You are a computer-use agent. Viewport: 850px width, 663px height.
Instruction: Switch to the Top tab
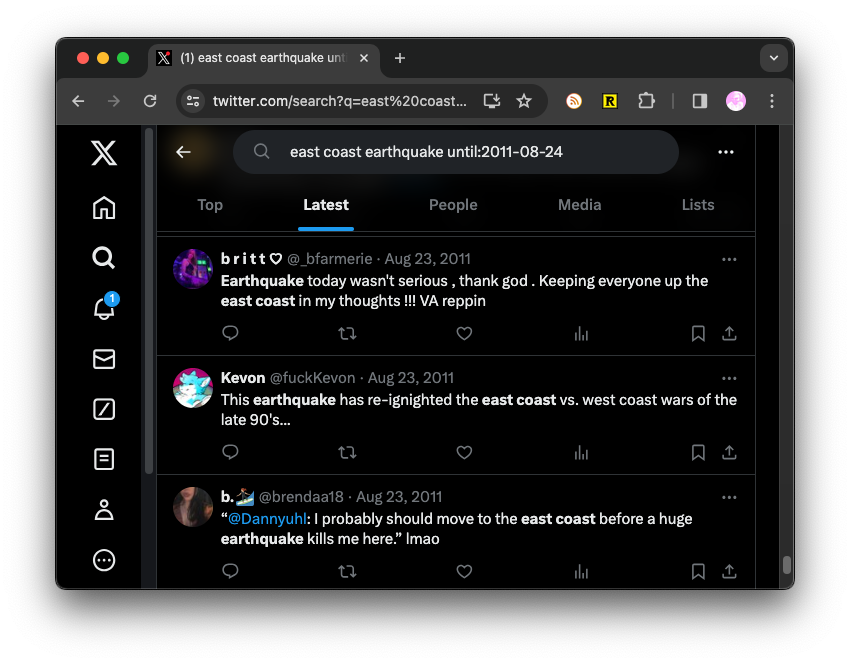(x=210, y=204)
